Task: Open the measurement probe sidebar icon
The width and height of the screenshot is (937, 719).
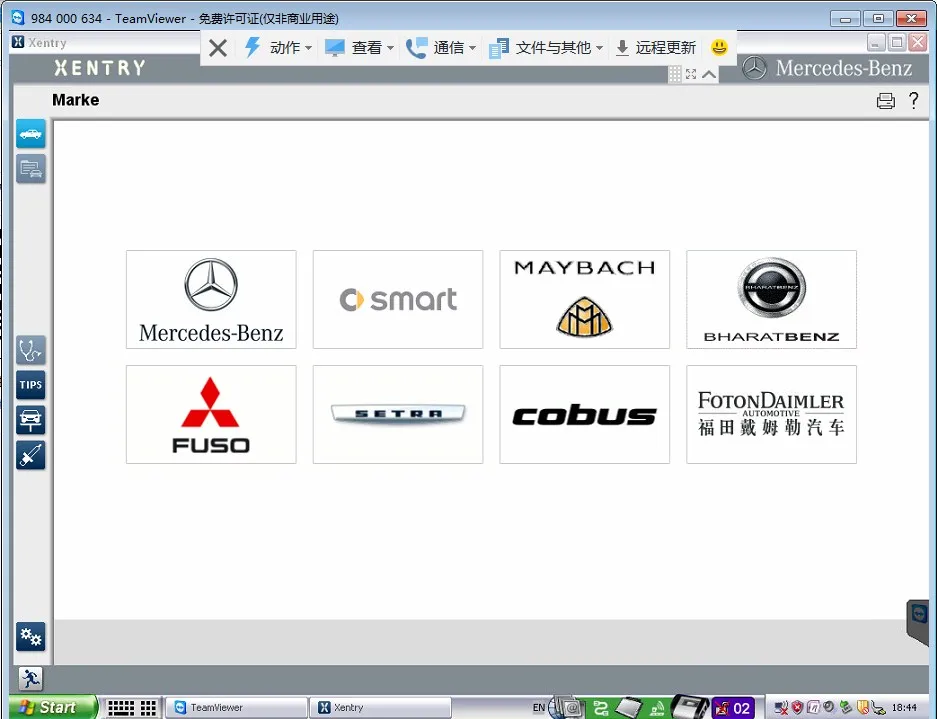Action: tap(30, 455)
